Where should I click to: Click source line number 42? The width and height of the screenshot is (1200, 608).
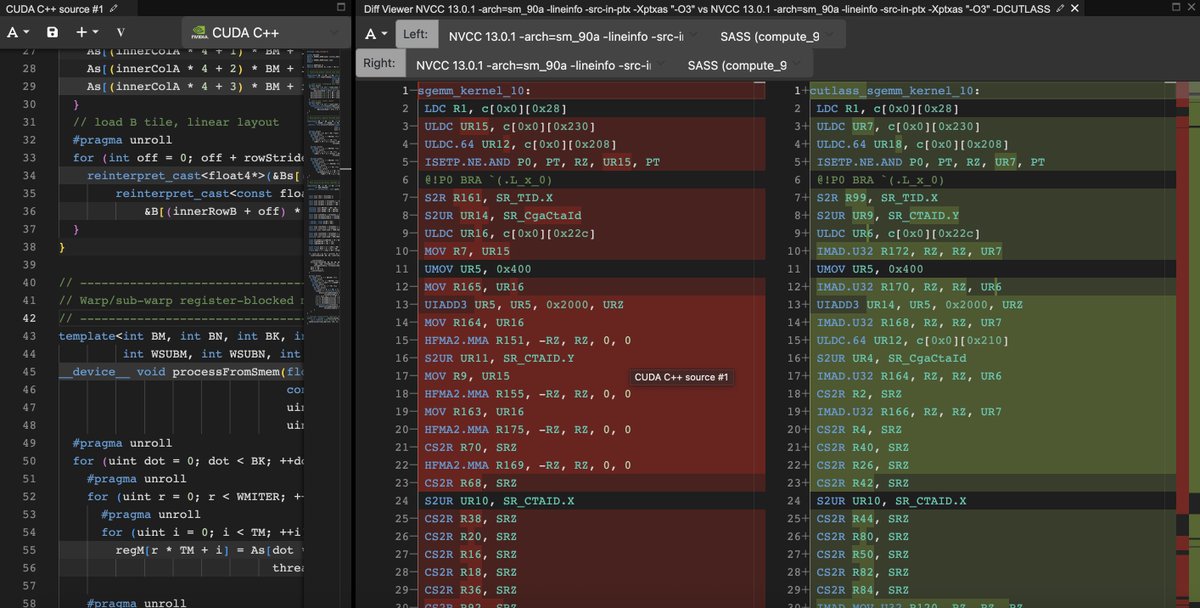[x=28, y=318]
